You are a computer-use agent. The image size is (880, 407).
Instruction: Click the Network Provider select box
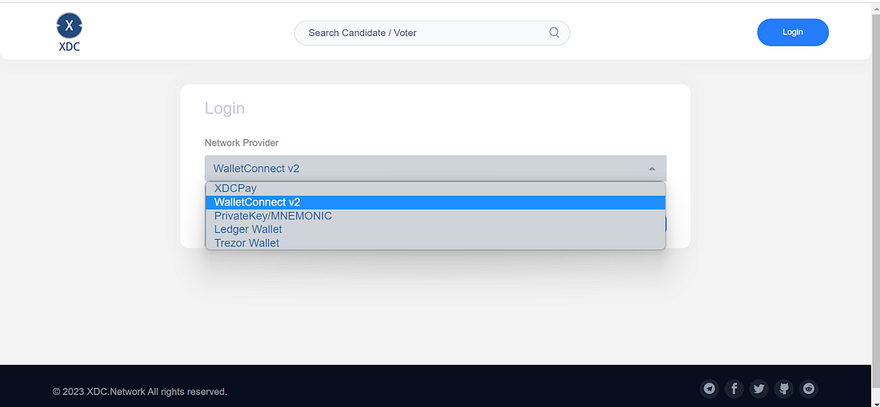[x=420, y=169]
